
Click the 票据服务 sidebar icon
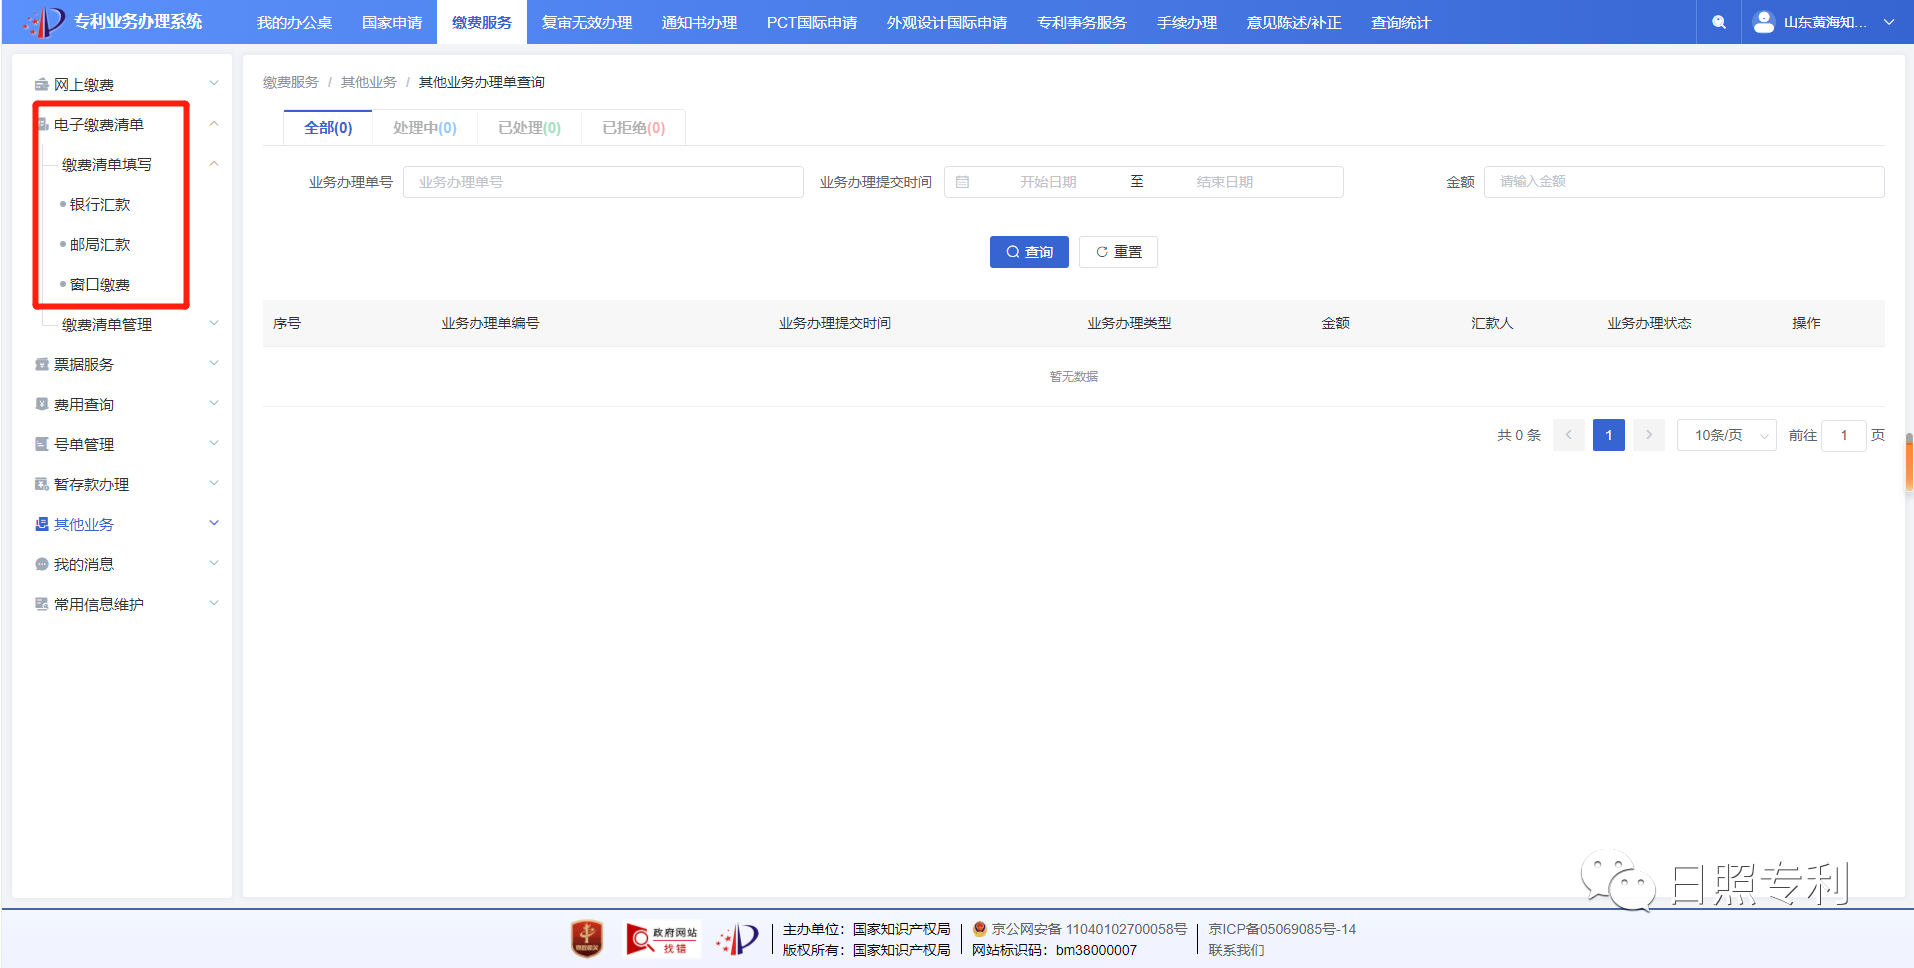tap(42, 365)
